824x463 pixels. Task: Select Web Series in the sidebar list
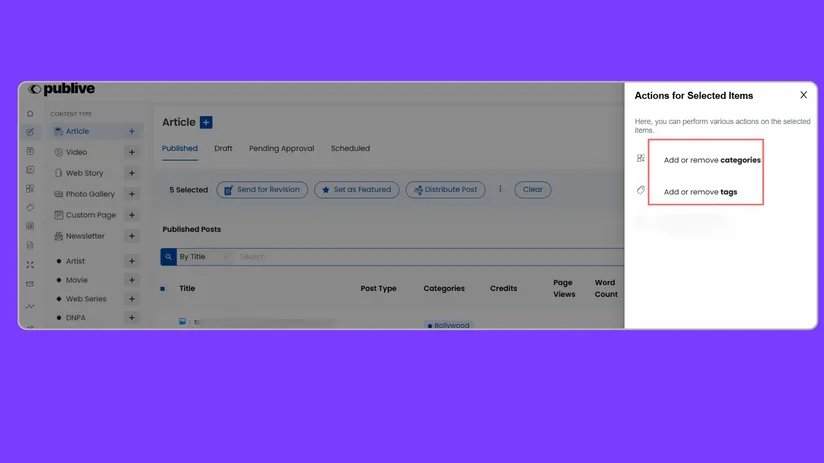88,299
